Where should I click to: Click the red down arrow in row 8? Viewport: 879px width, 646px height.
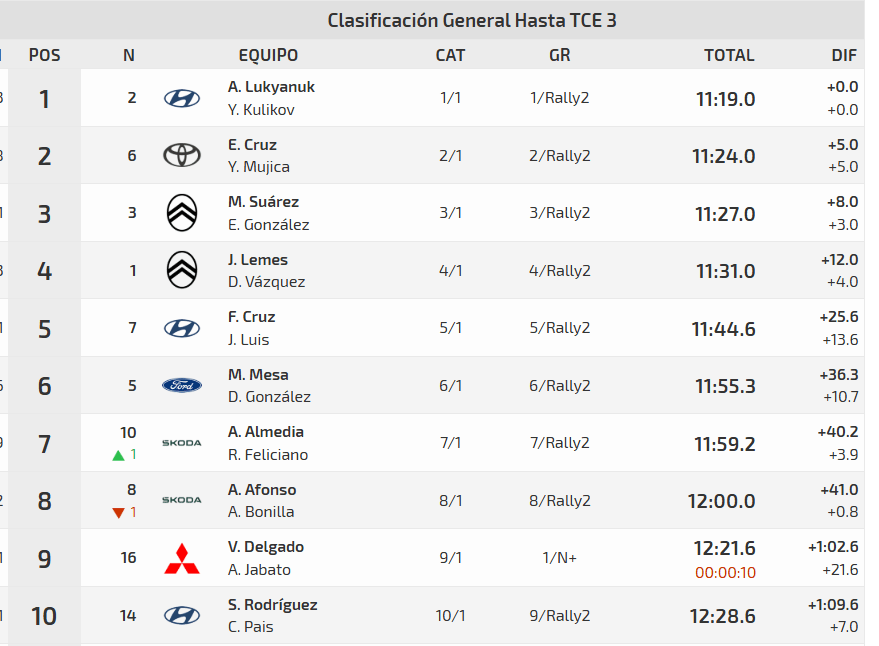click(x=119, y=513)
